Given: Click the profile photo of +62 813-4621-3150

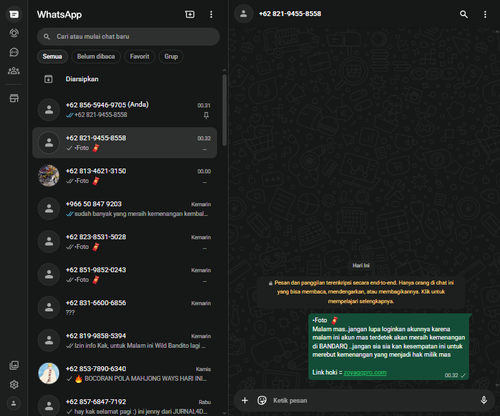Looking at the screenshot, I should (49, 176).
